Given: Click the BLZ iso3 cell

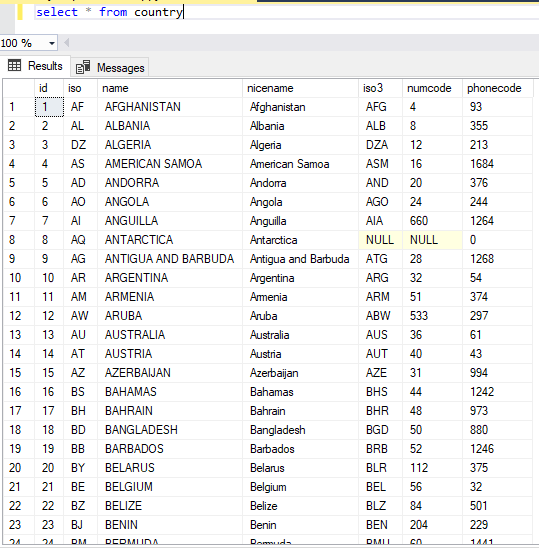Looking at the screenshot, I should click(381, 506).
